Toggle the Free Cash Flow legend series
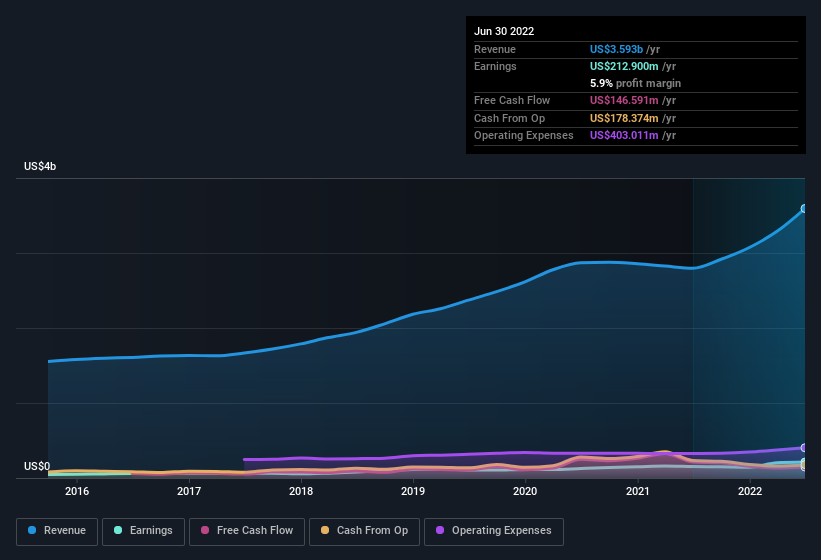Screen dimensions: 821x560 pyautogui.click(x=247, y=531)
